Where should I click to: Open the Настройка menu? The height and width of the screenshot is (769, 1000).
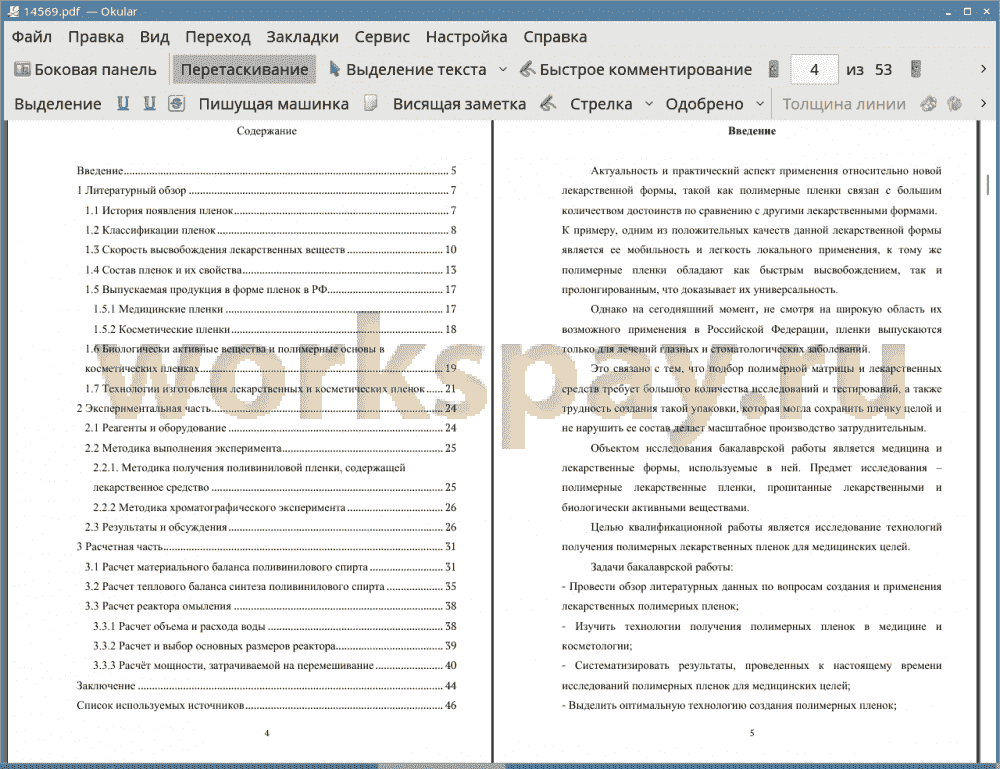point(466,37)
